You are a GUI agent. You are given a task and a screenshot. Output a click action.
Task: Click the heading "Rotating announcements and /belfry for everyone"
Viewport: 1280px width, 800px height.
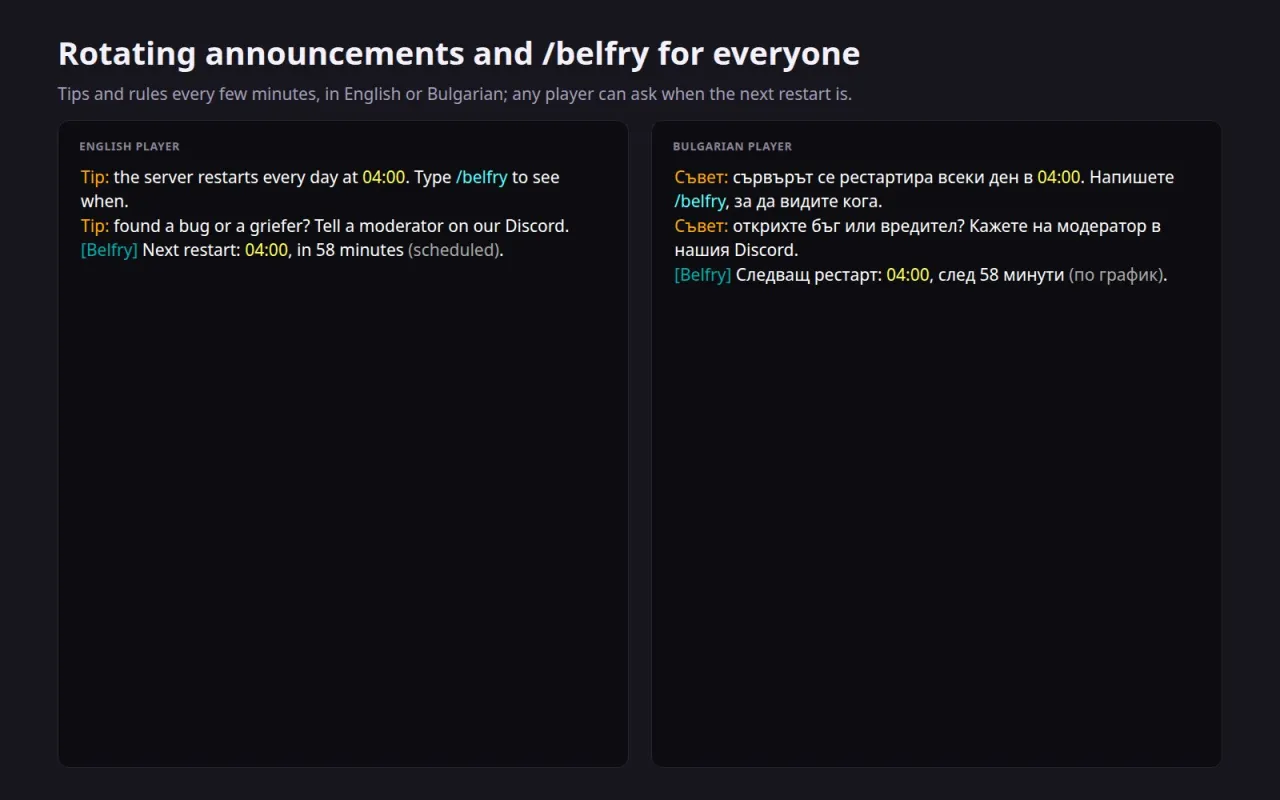coord(459,54)
